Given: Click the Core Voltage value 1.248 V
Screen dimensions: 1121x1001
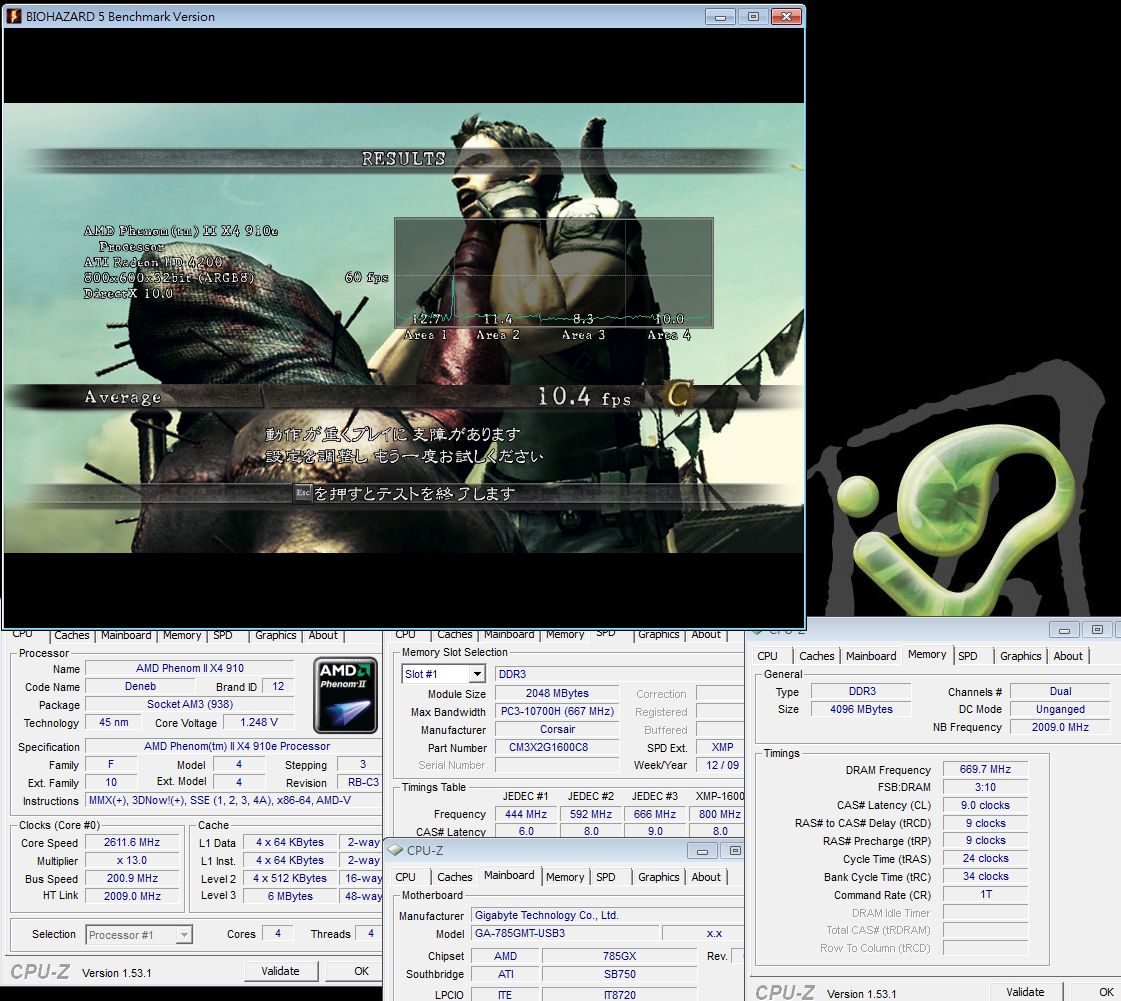Looking at the screenshot, I should tap(259, 722).
